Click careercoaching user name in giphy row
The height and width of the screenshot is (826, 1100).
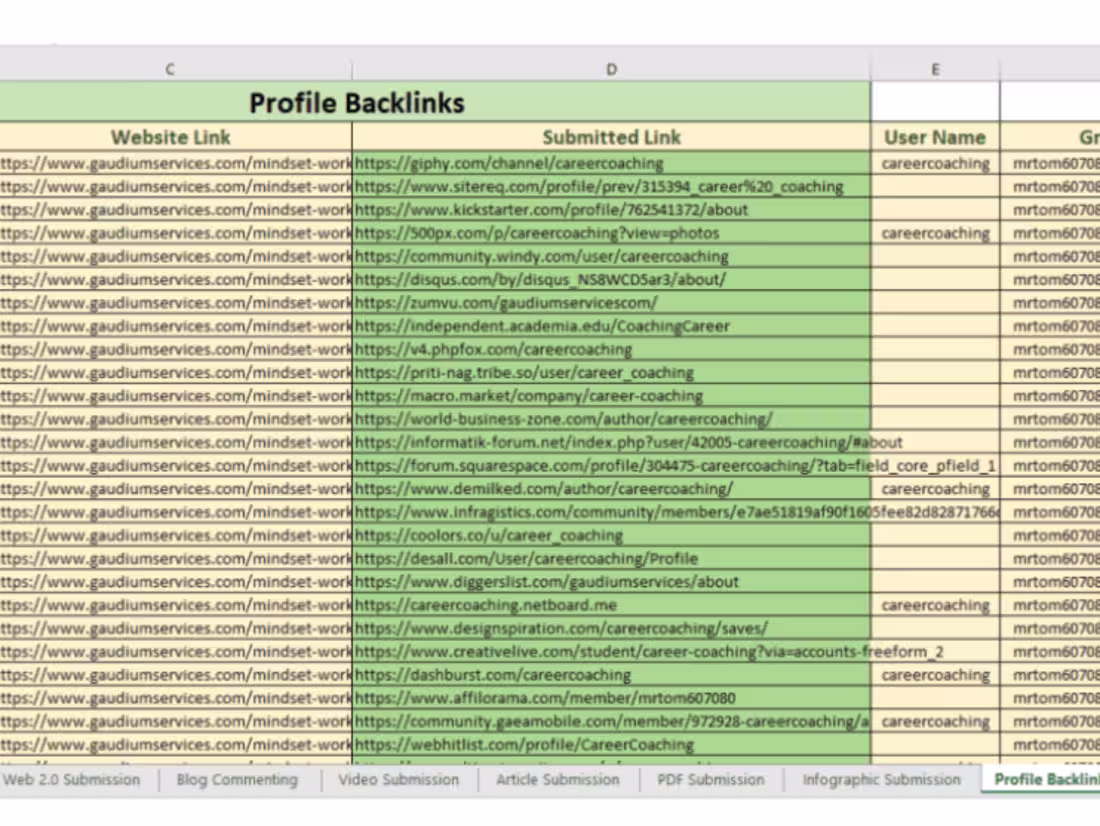pos(935,164)
